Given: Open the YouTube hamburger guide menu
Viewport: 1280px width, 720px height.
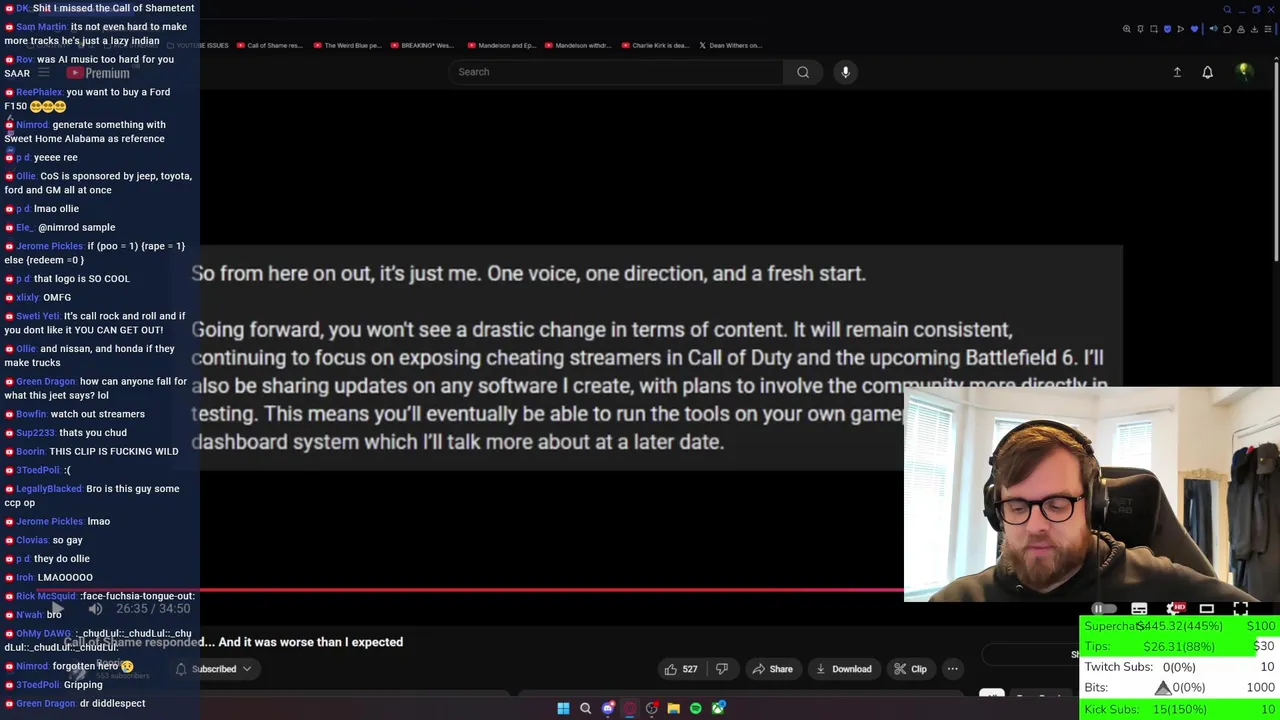Looking at the screenshot, I should pyautogui.click(x=43, y=73).
